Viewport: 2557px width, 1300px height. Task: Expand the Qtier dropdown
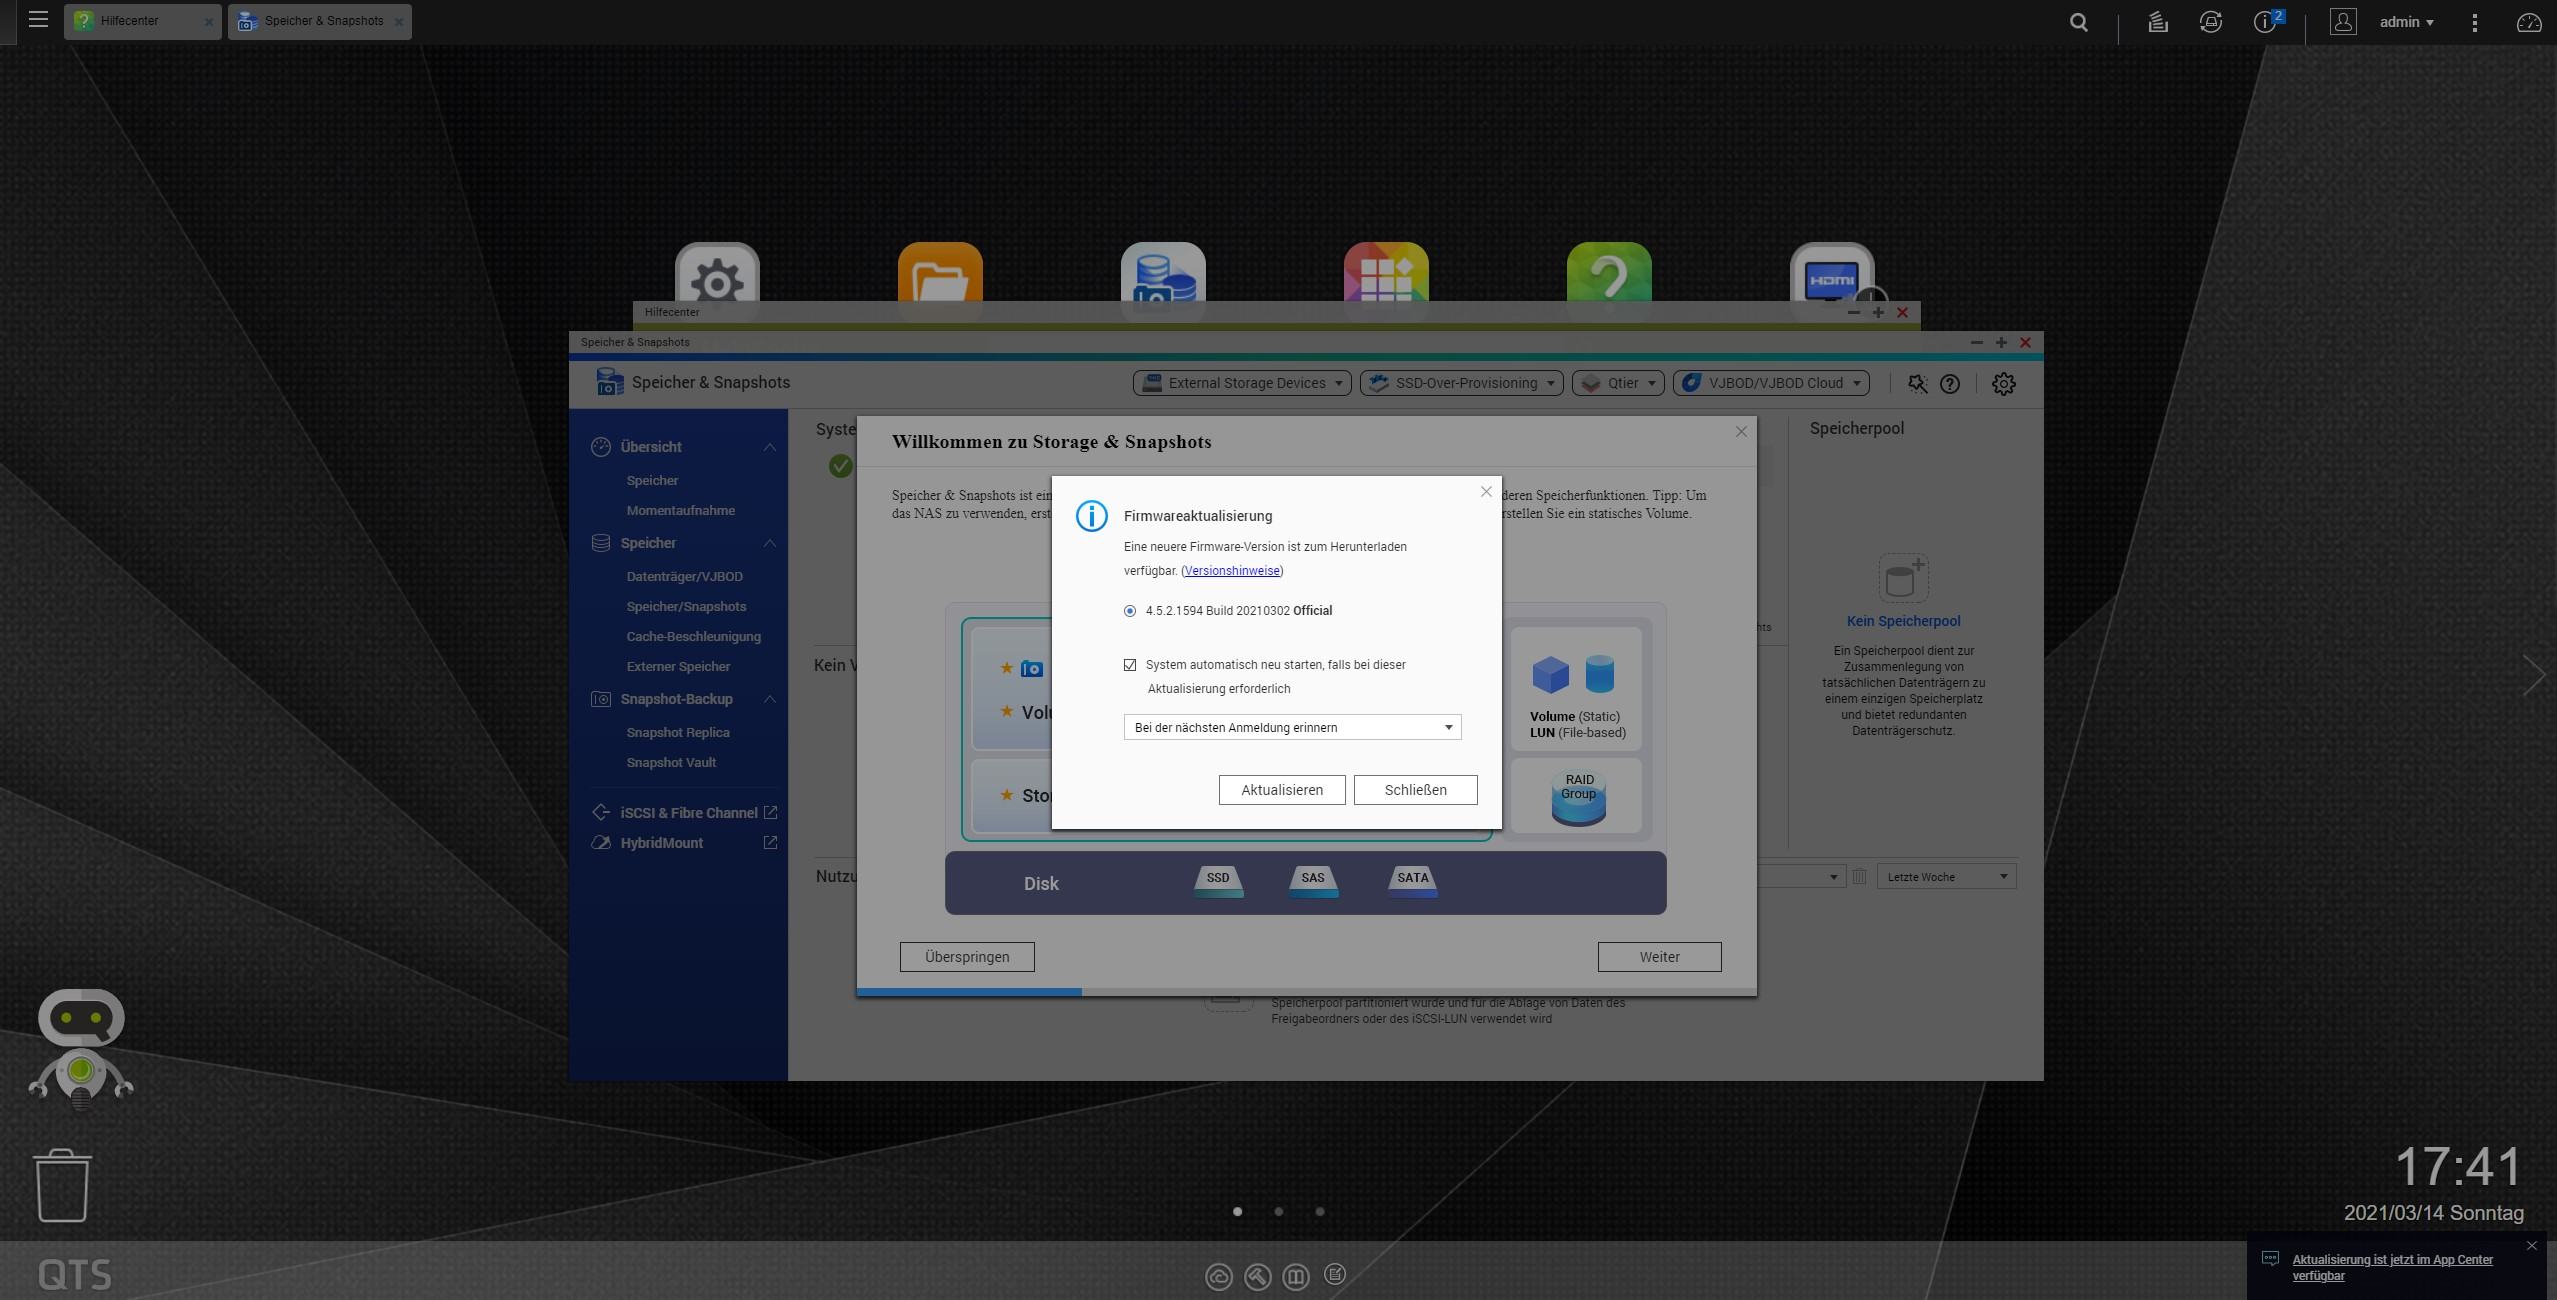click(x=1618, y=383)
